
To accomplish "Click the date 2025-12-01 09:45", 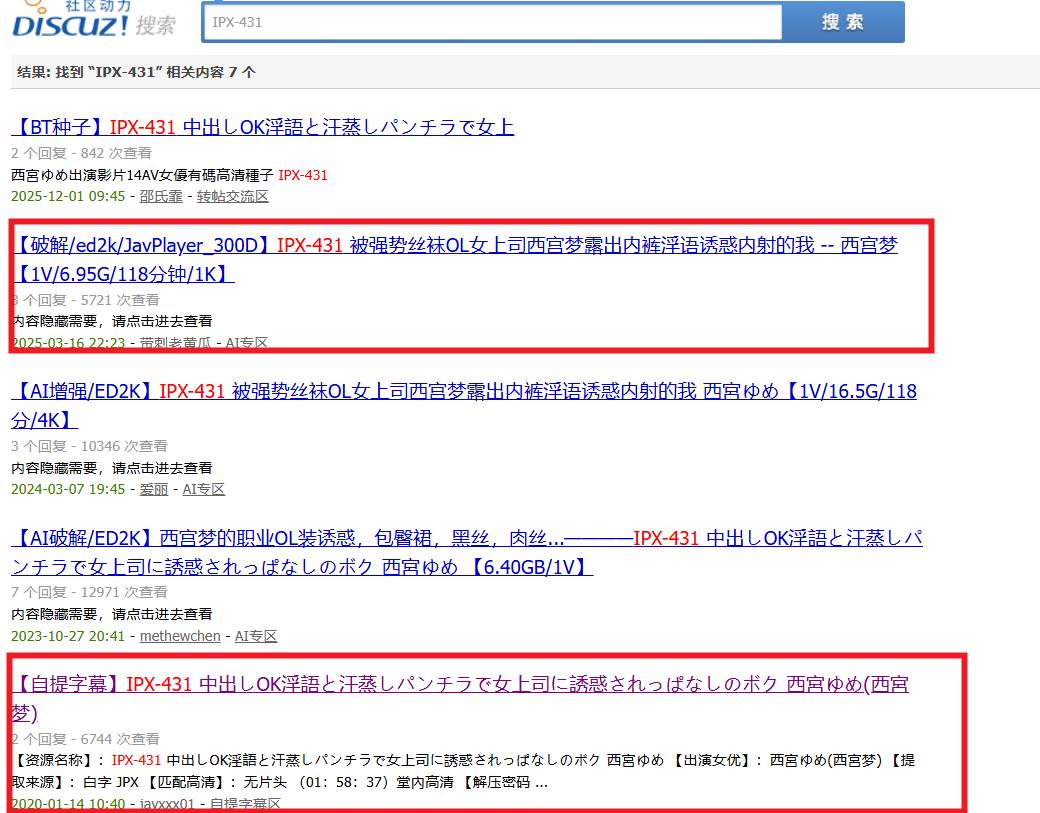I will pyautogui.click(x=68, y=196).
